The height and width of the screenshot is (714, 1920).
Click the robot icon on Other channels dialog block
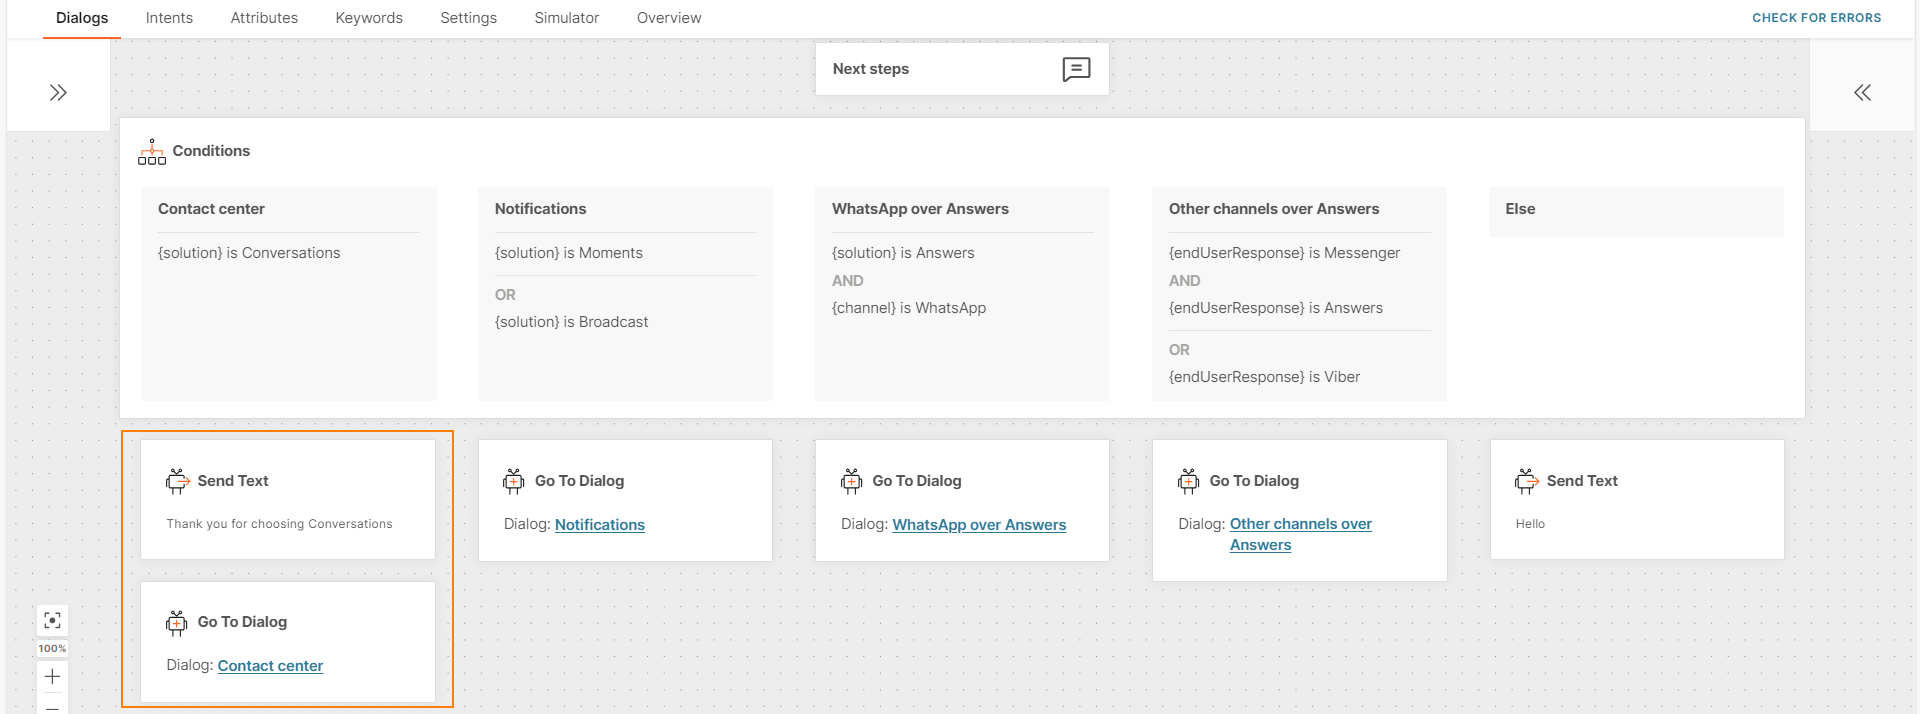pyautogui.click(x=1189, y=481)
